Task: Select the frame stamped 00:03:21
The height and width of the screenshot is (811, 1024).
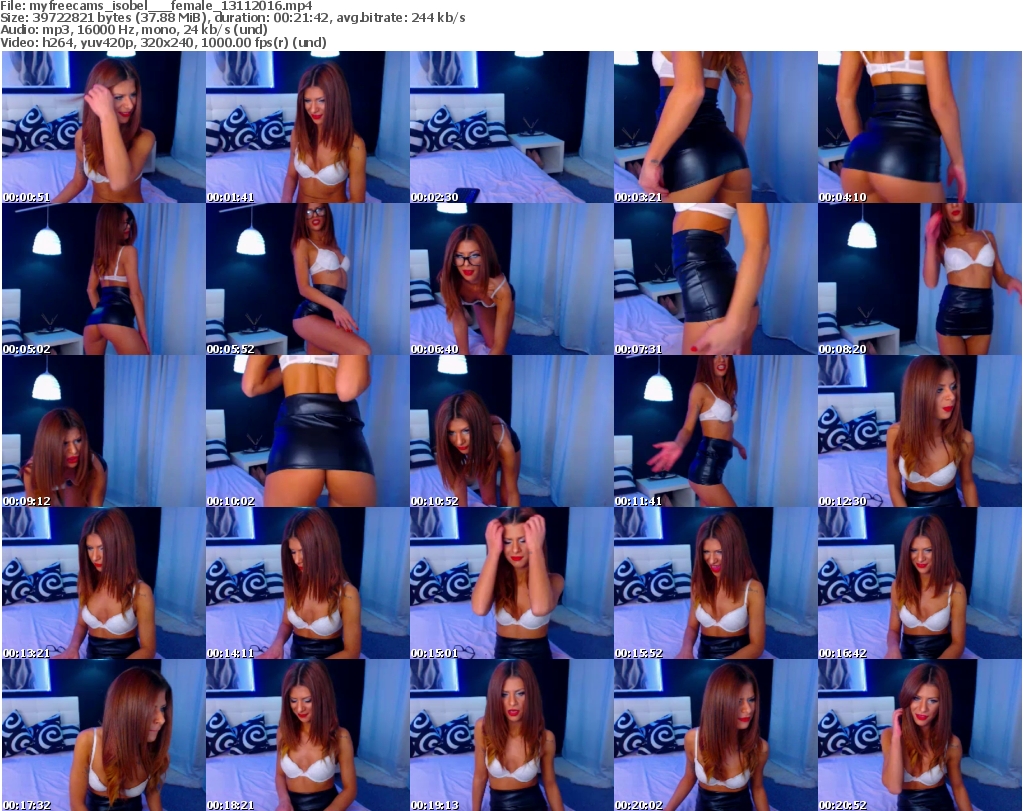Action: [x=715, y=127]
